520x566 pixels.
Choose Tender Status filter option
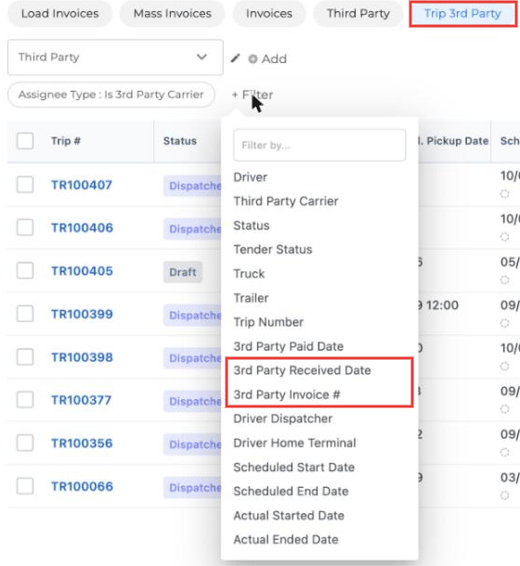273,249
